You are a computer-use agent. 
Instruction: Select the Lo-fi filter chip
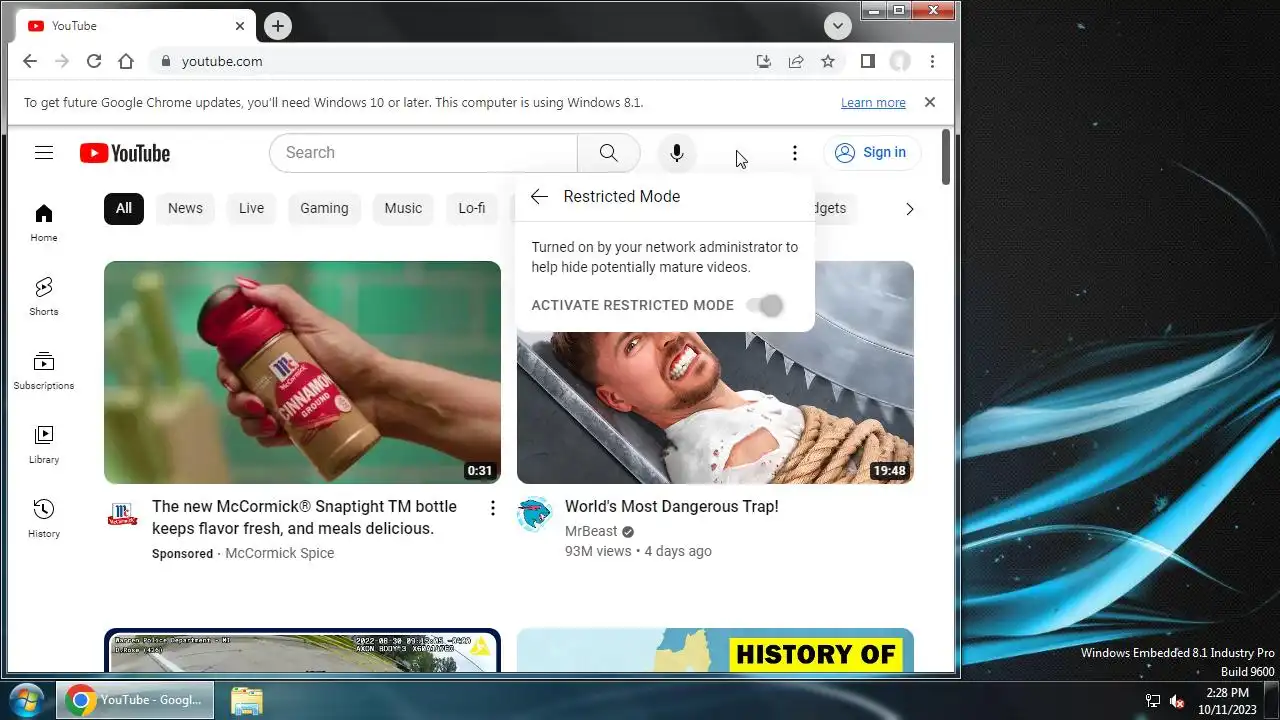click(x=472, y=208)
